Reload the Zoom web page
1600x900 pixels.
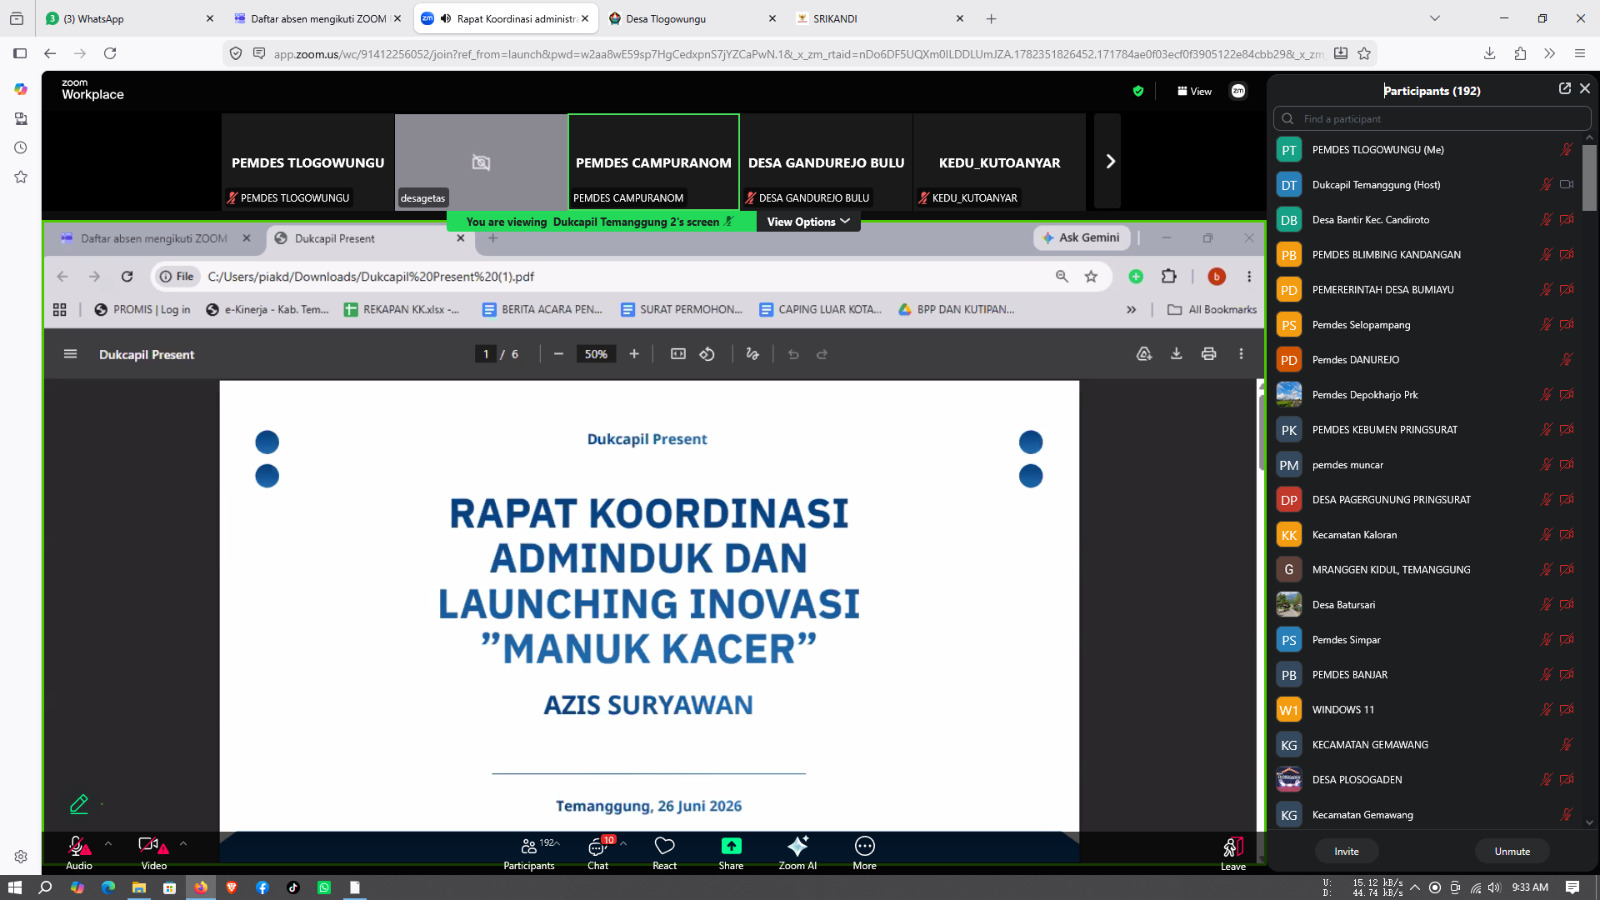pos(110,53)
